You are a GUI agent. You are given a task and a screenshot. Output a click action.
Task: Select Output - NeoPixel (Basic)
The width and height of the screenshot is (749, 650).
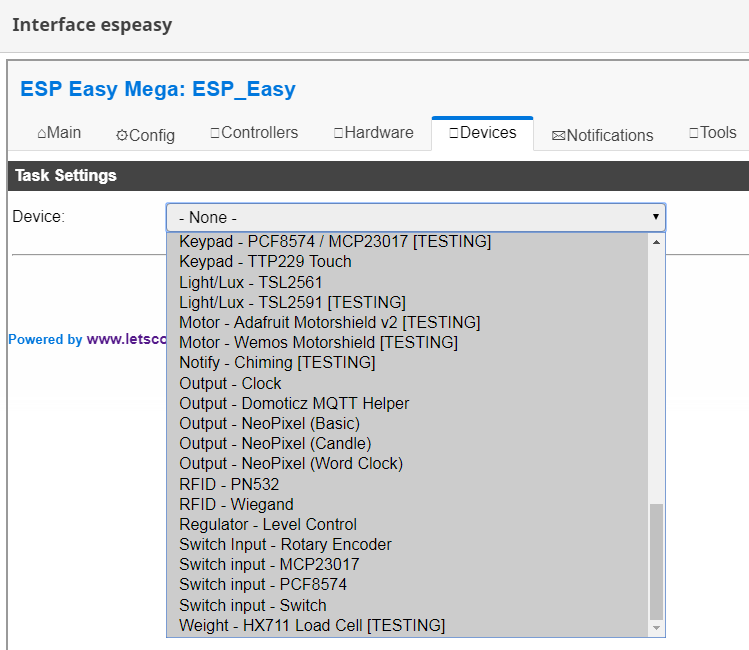[408, 423]
